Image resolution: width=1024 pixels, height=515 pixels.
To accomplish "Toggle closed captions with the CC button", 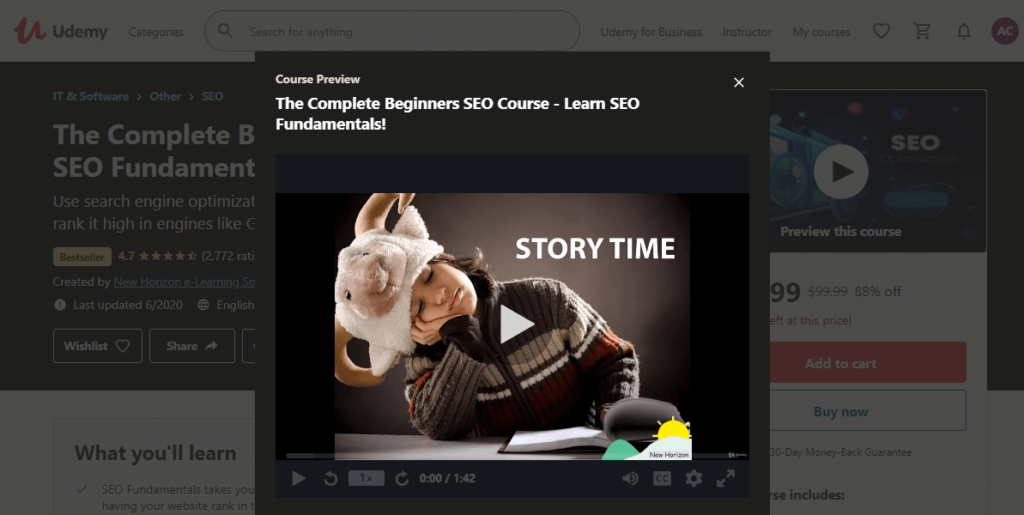I will 662,478.
